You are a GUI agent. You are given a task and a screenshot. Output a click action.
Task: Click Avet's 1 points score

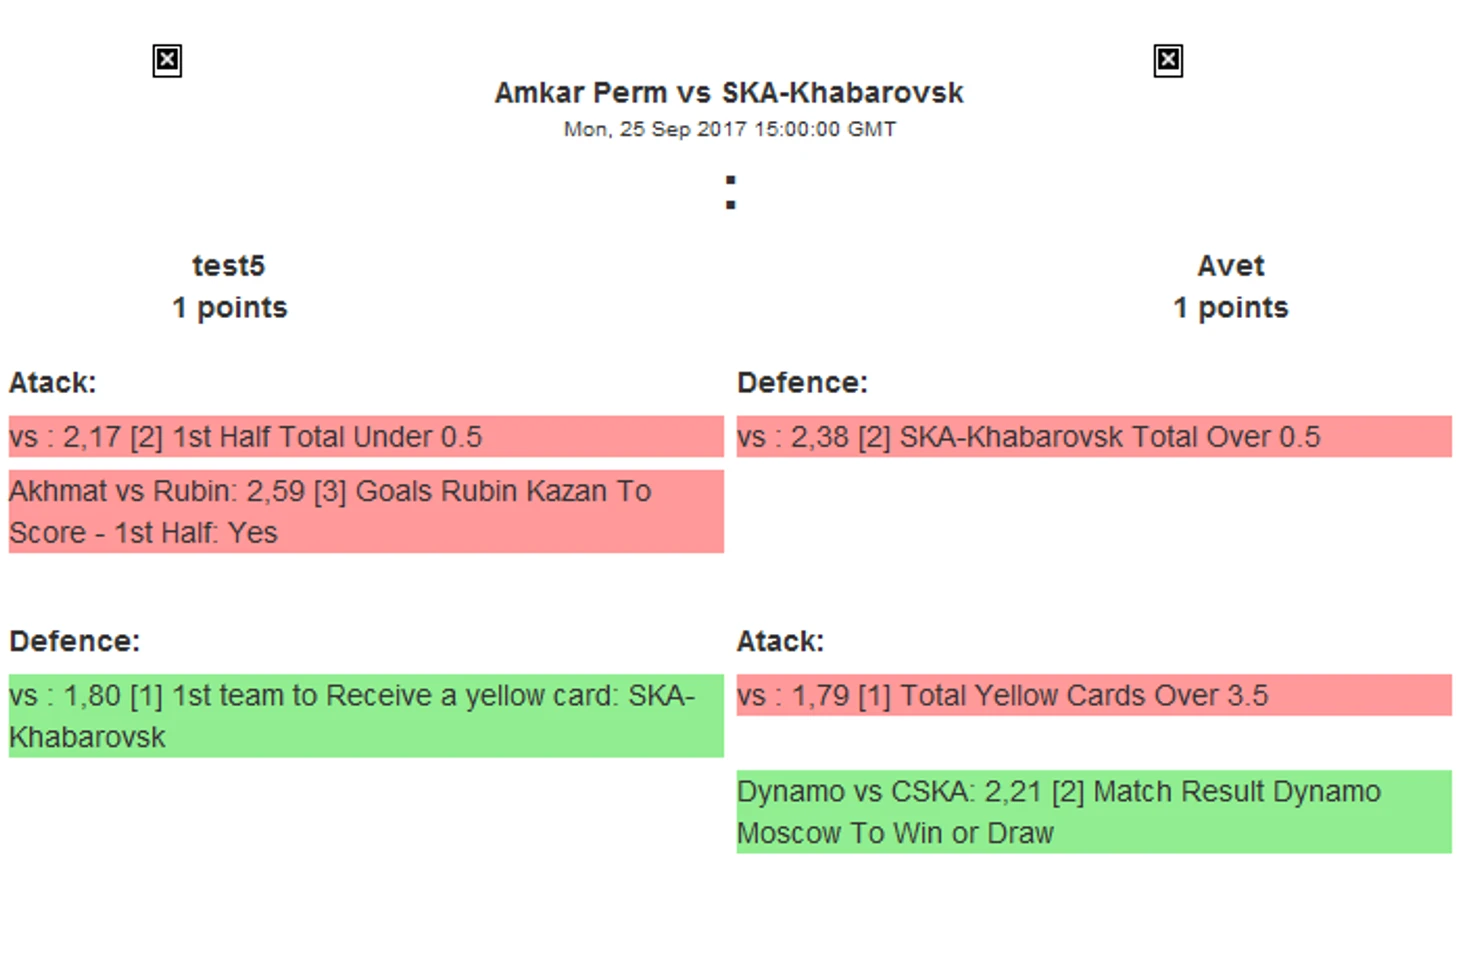coord(1231,308)
